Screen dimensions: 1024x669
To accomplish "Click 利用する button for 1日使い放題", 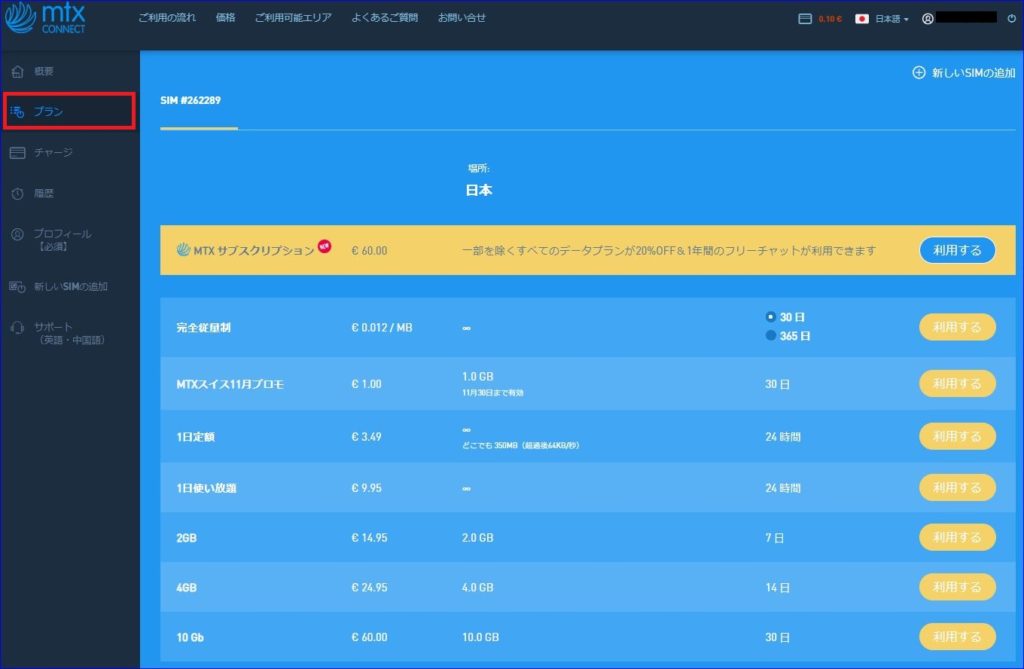I will pyautogui.click(x=957, y=487).
